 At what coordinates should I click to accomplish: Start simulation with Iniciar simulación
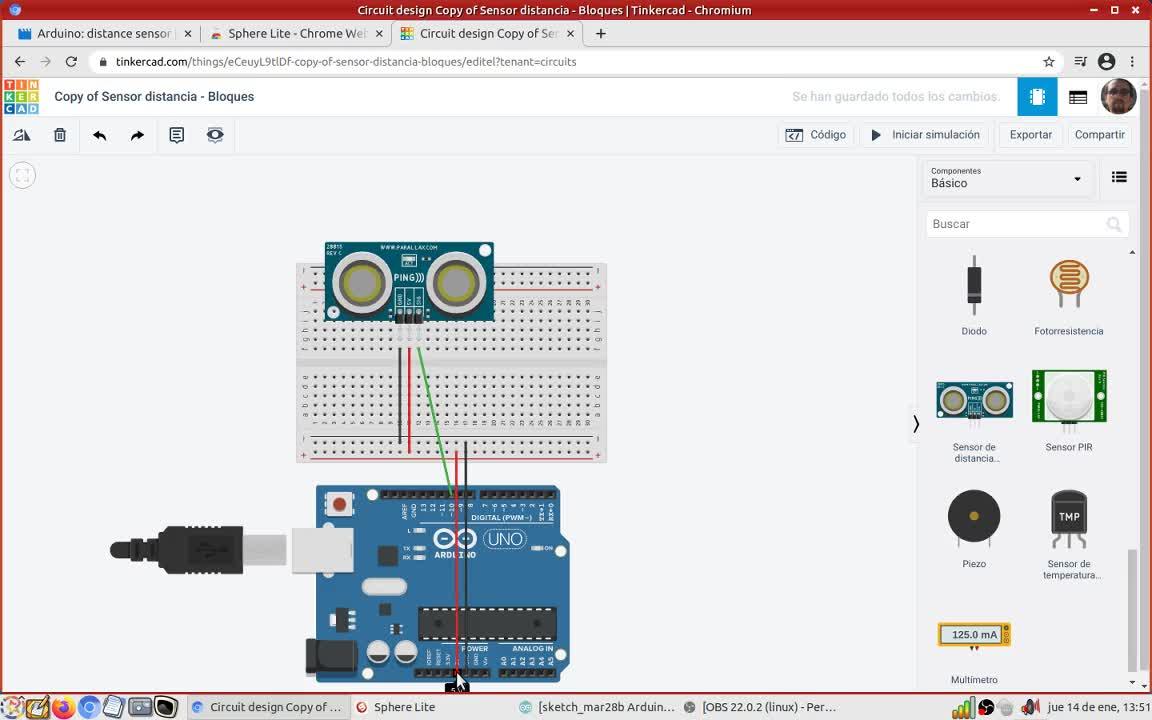click(925, 135)
